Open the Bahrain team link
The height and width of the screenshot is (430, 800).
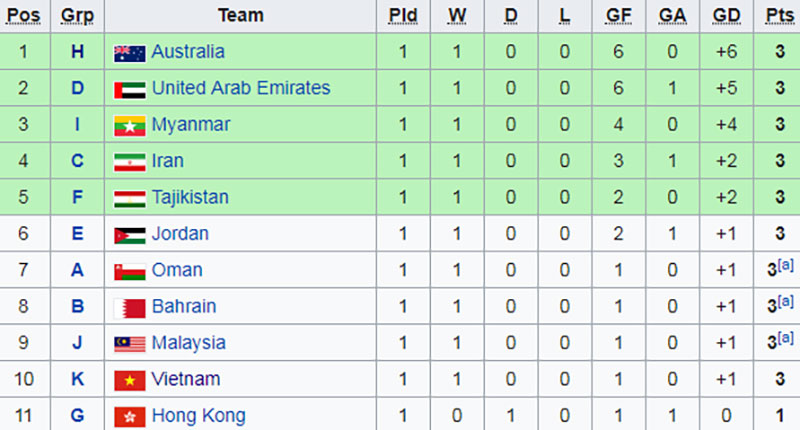[x=184, y=306]
